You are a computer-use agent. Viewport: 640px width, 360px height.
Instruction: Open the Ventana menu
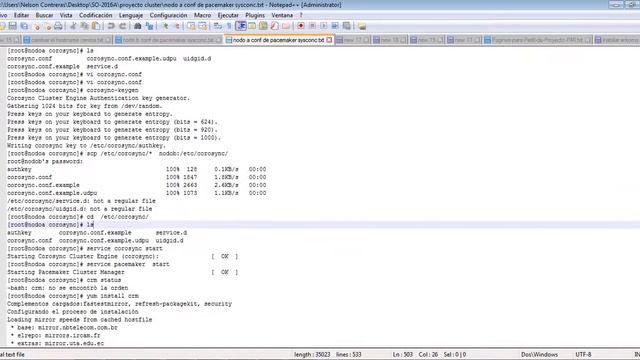click(x=282, y=15)
